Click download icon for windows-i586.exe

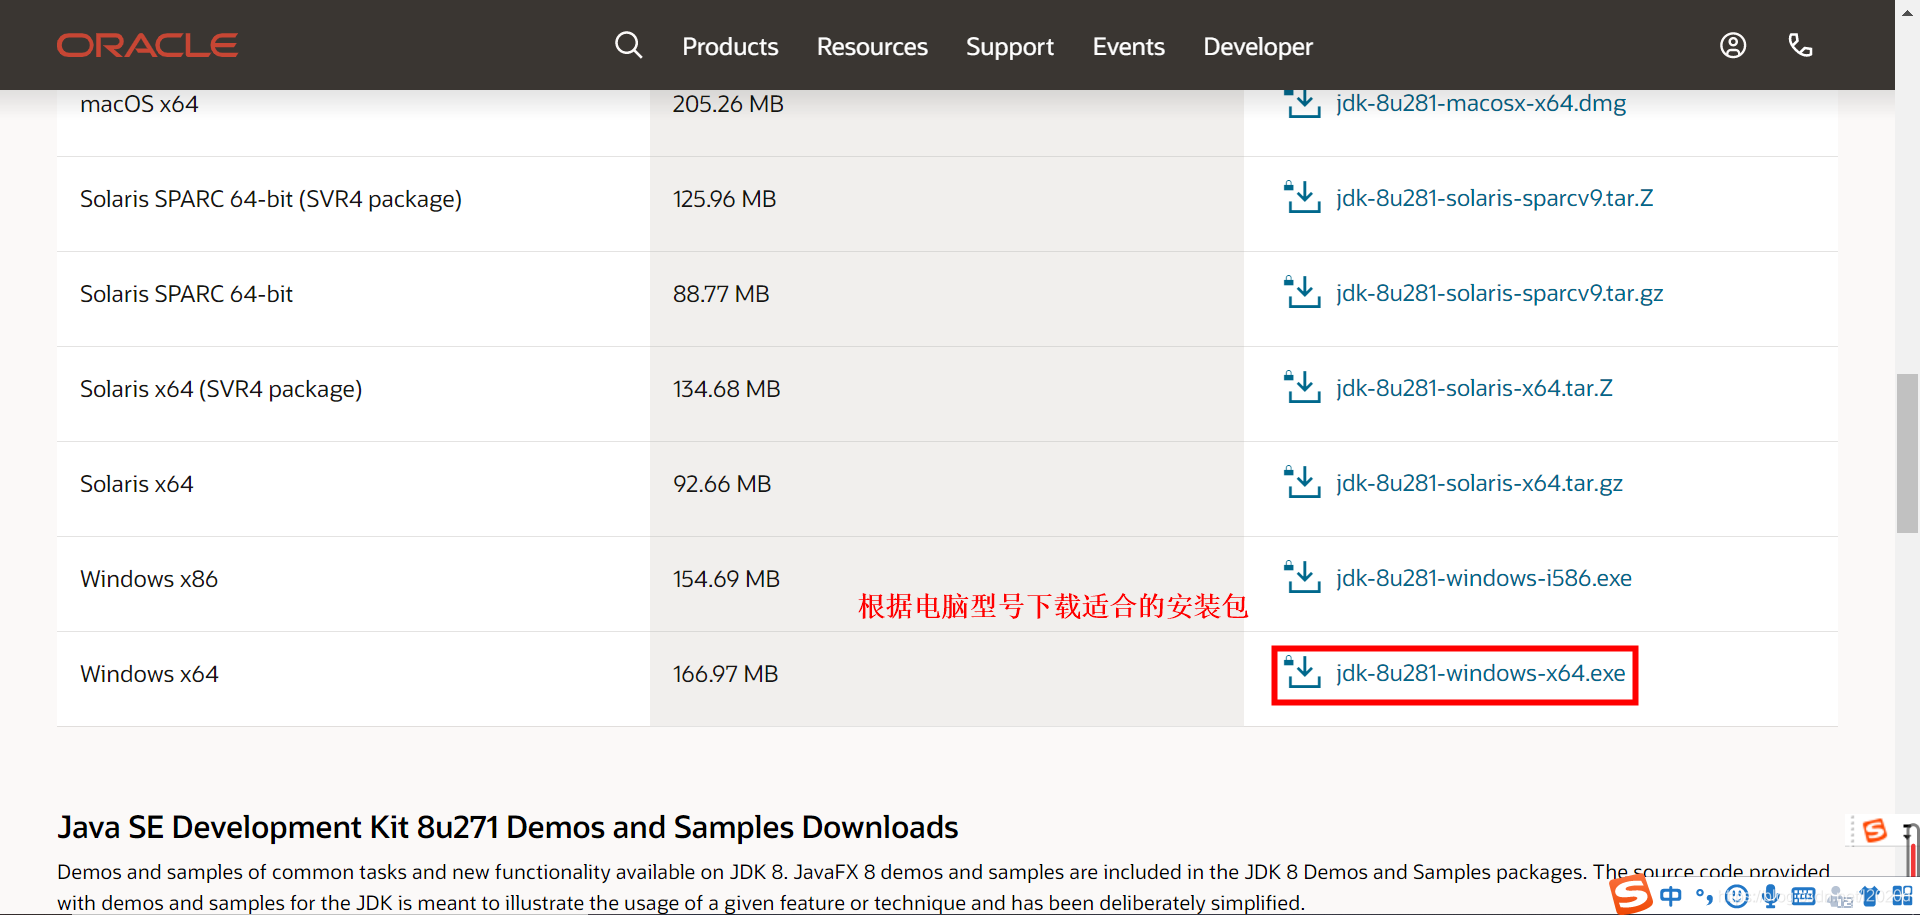tap(1303, 577)
